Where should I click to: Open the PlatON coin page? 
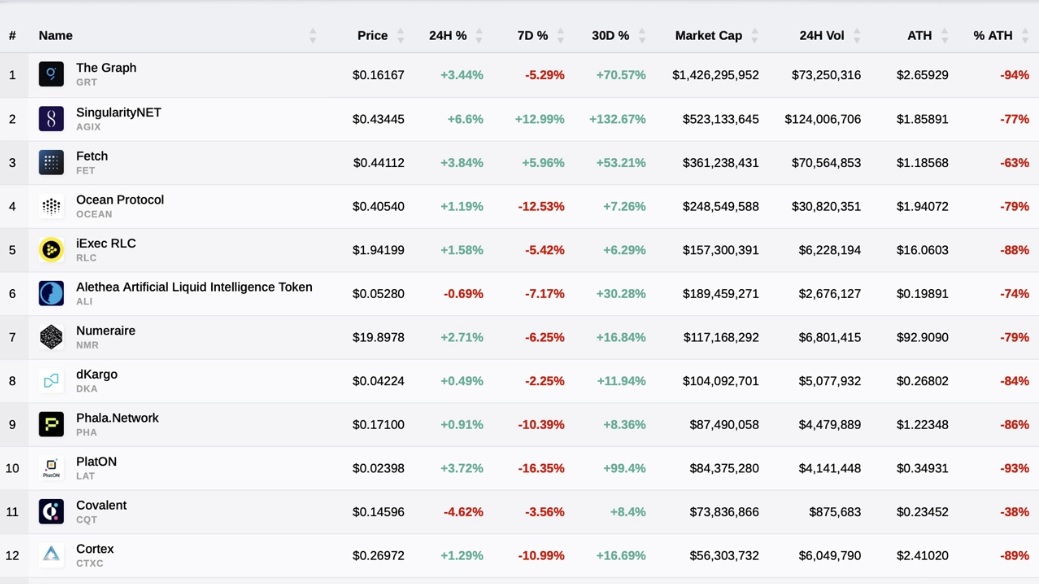coord(96,461)
